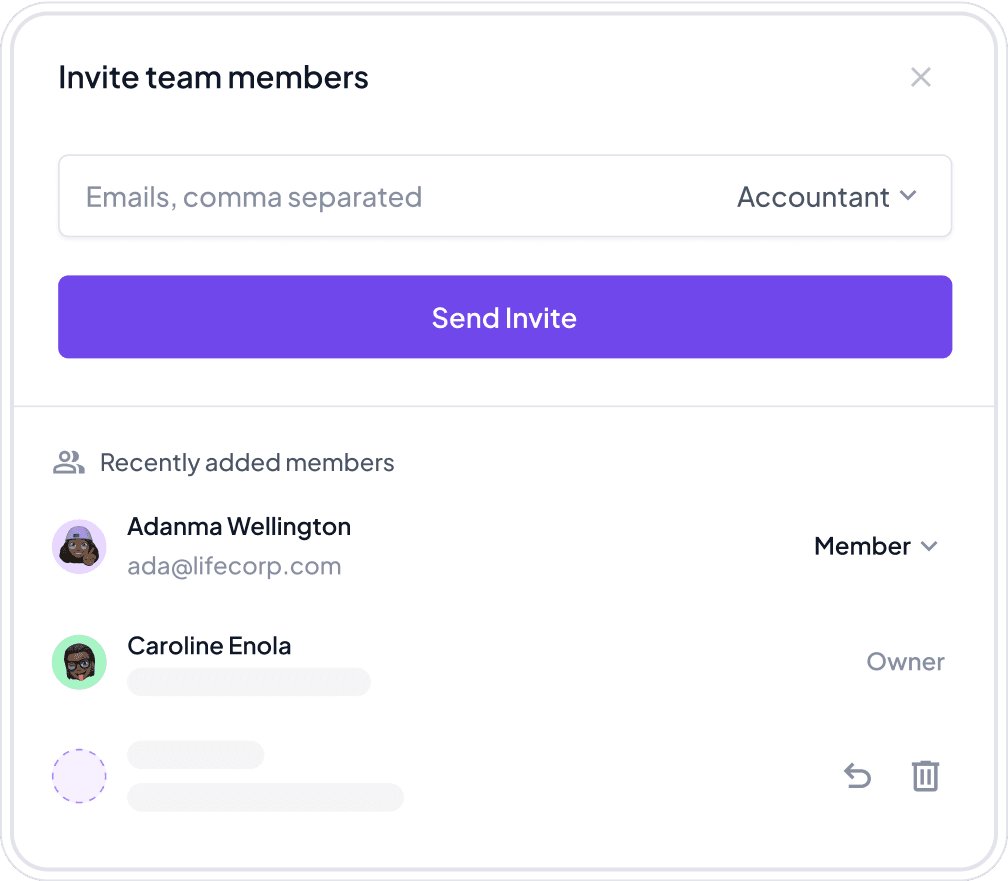This screenshot has width=1008, height=881.
Task: Click Caroline Enola's email placeholder bar
Action: pyautogui.click(x=249, y=682)
